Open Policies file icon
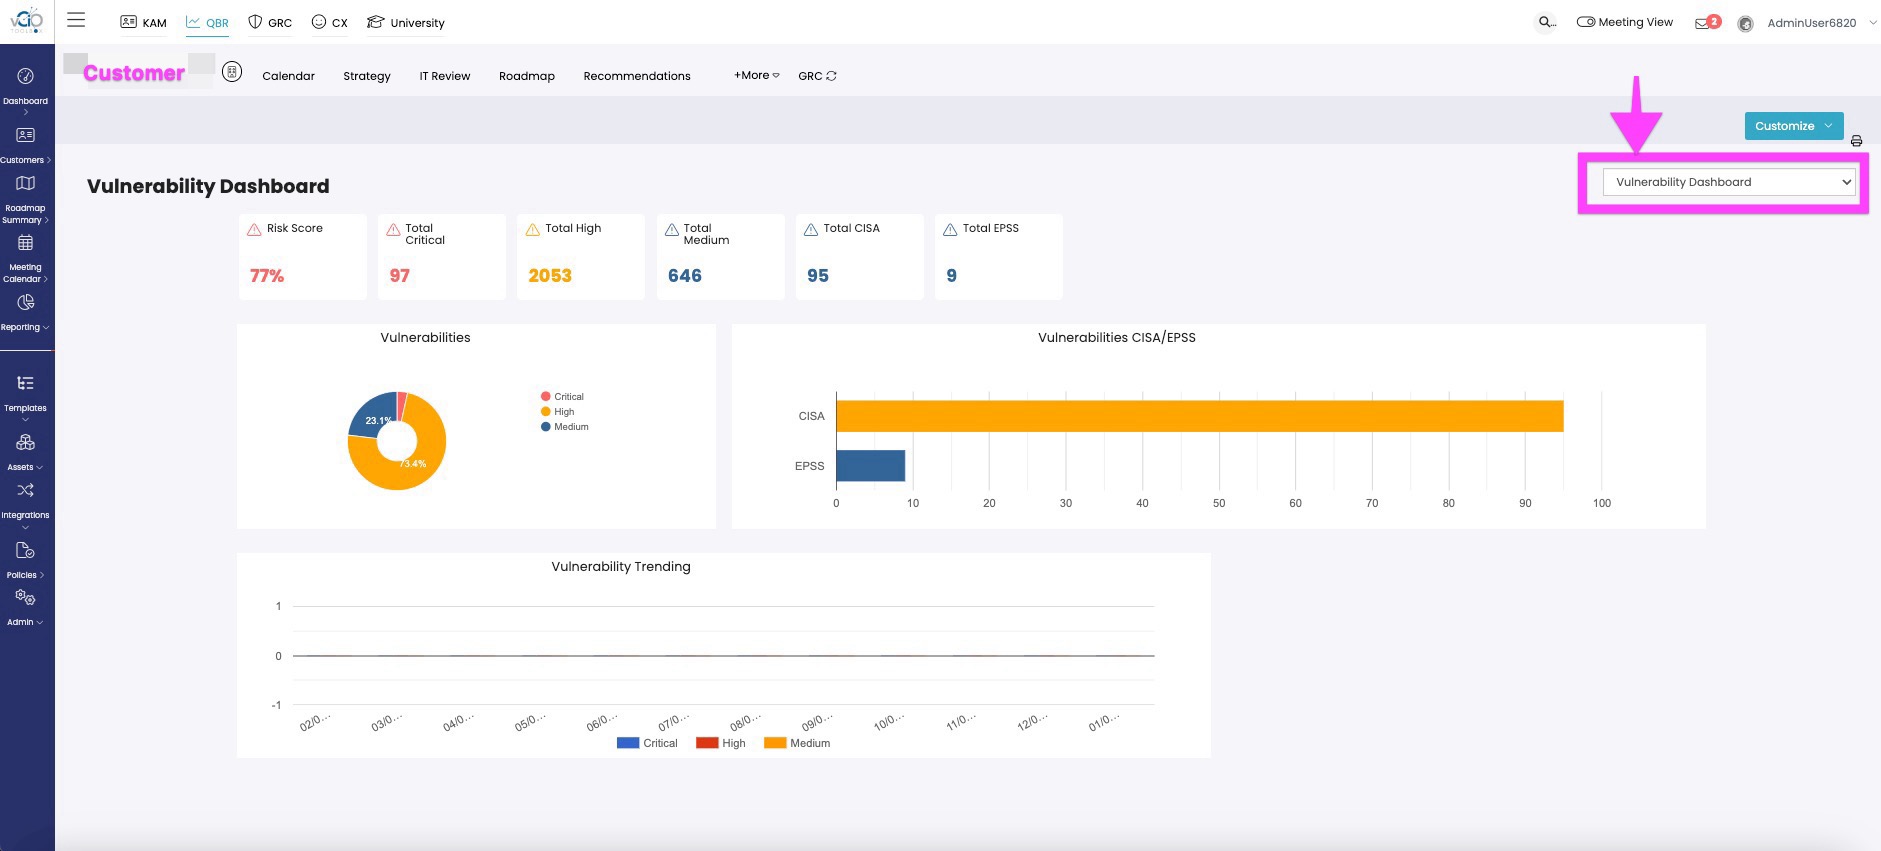Image resolution: width=1881 pixels, height=851 pixels. (26, 550)
